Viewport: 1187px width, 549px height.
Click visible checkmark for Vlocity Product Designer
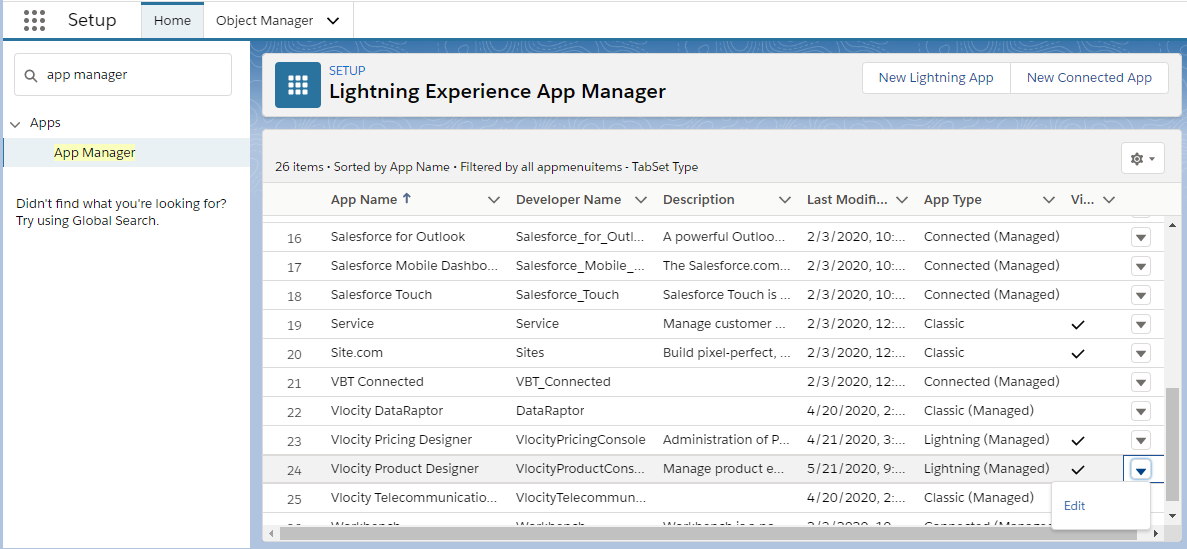1078,469
